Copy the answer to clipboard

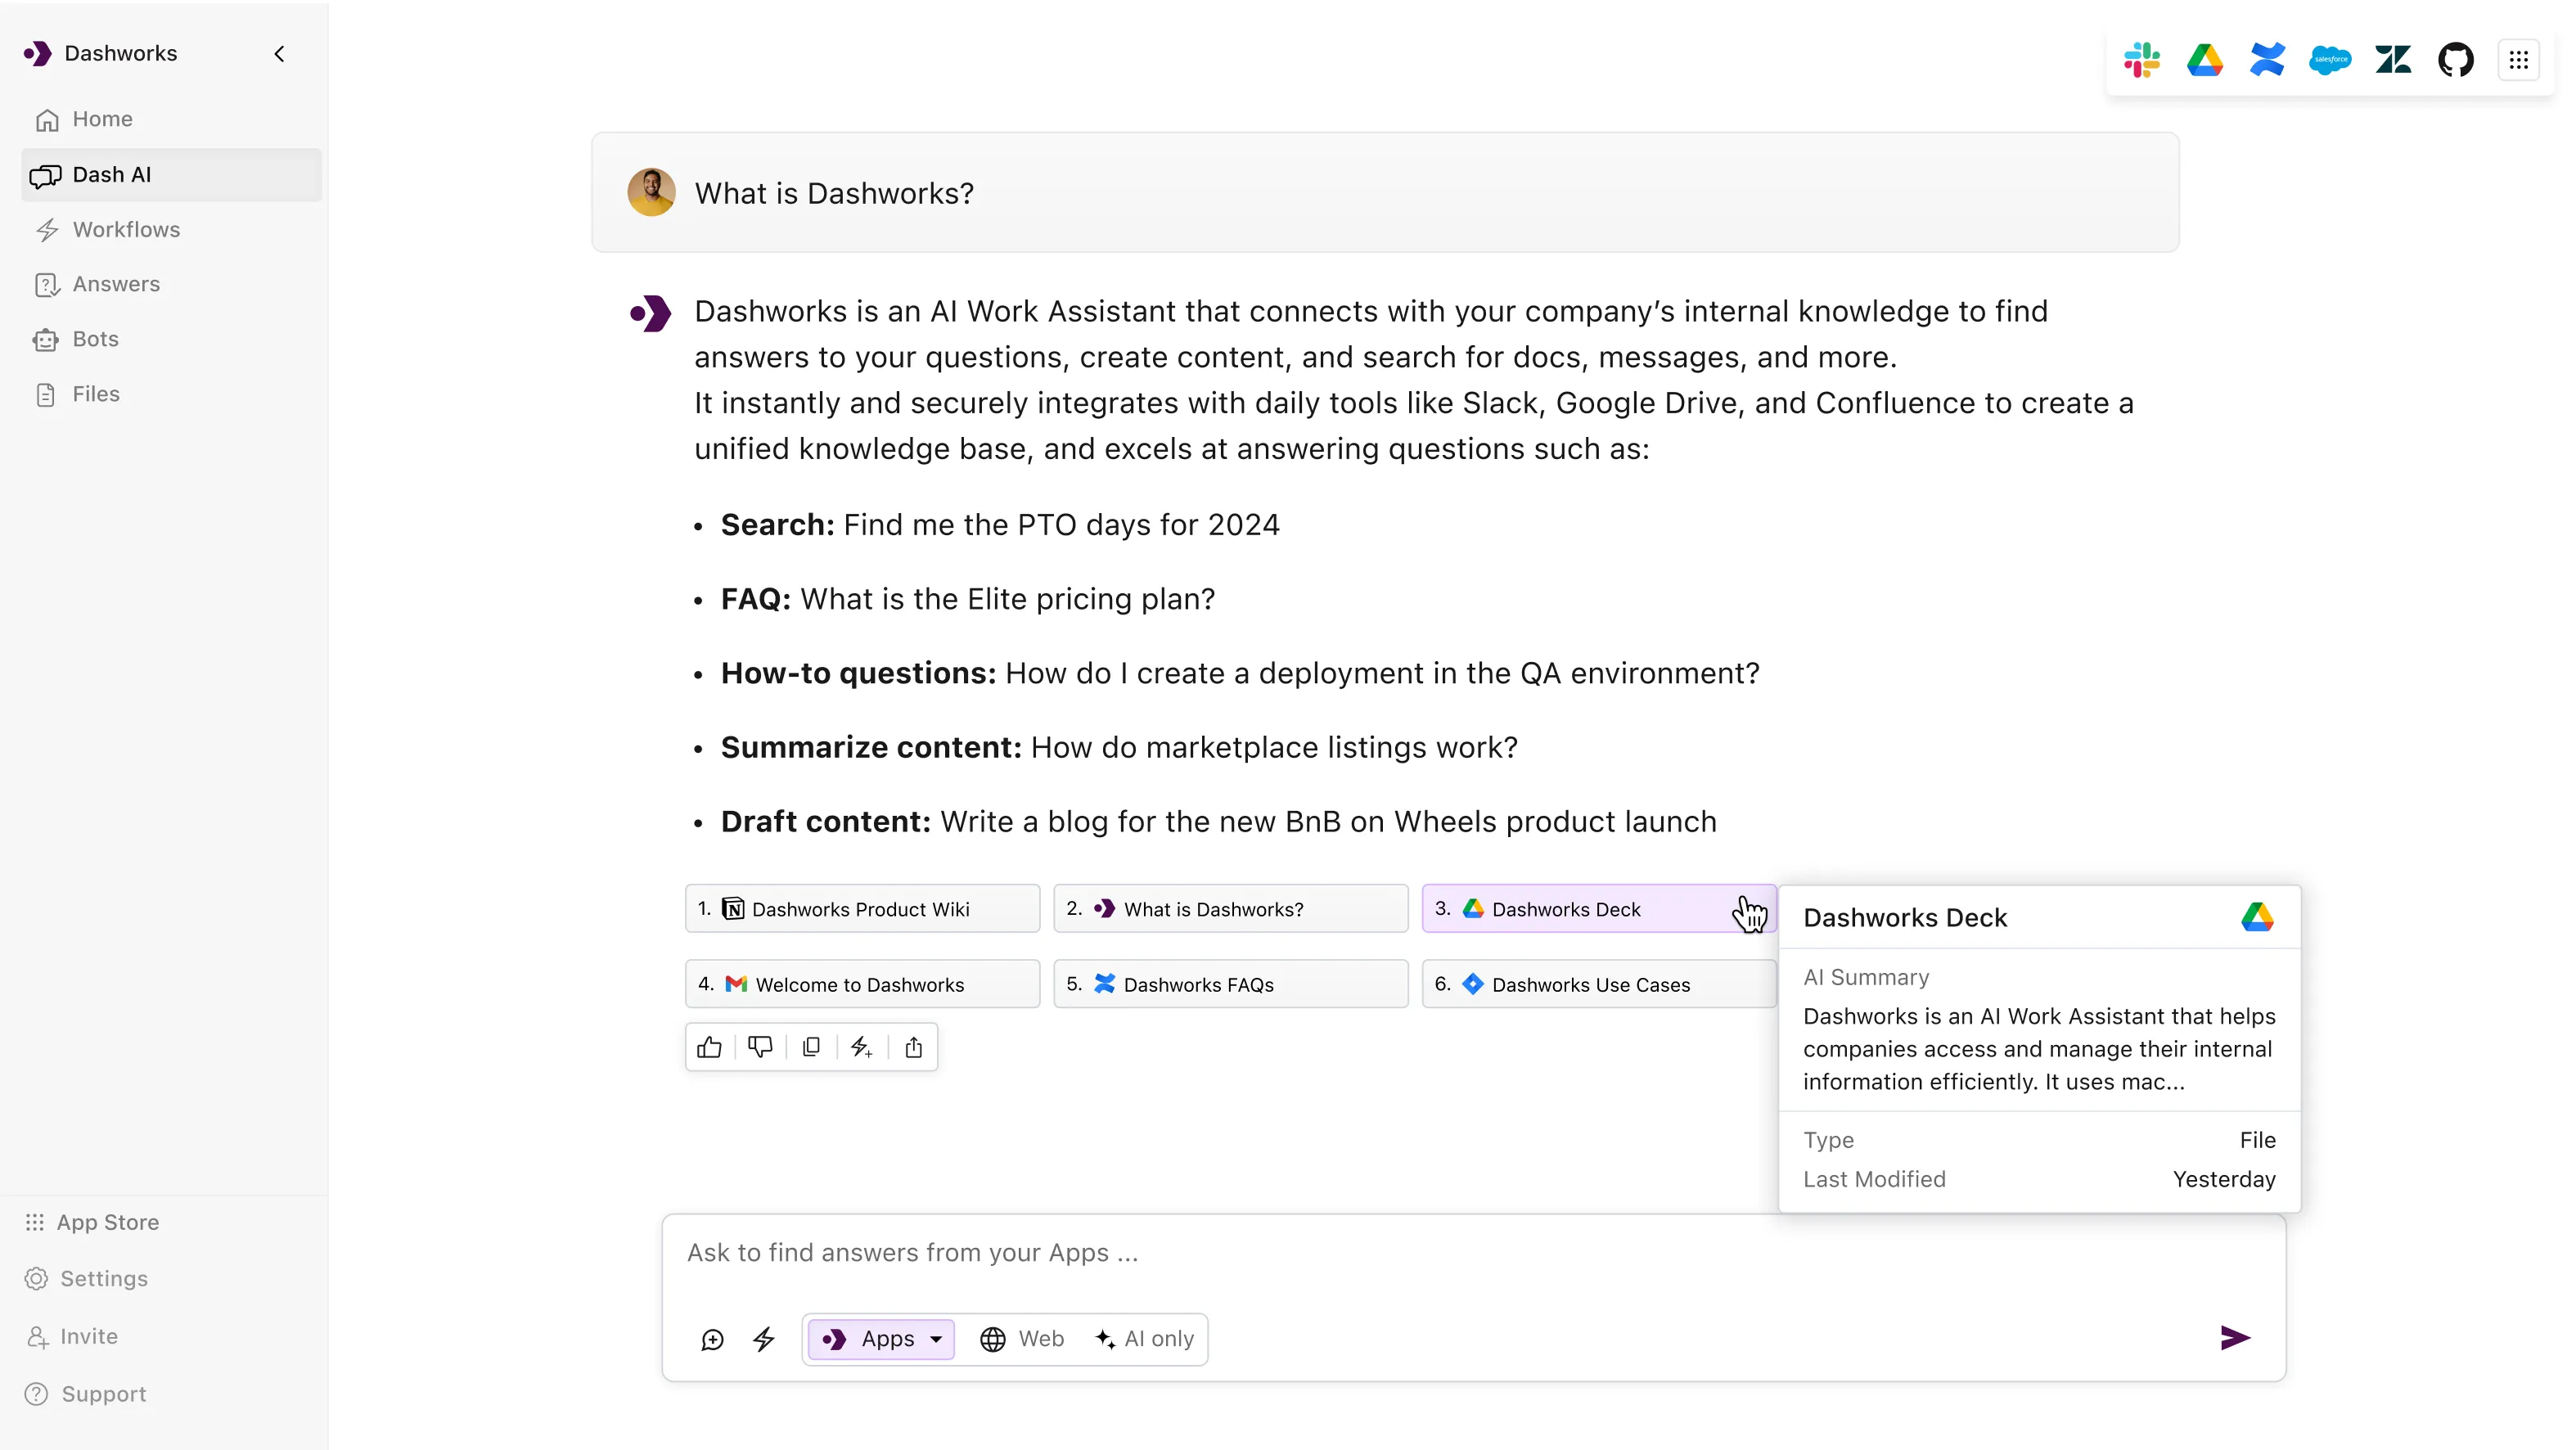pyautogui.click(x=811, y=1047)
